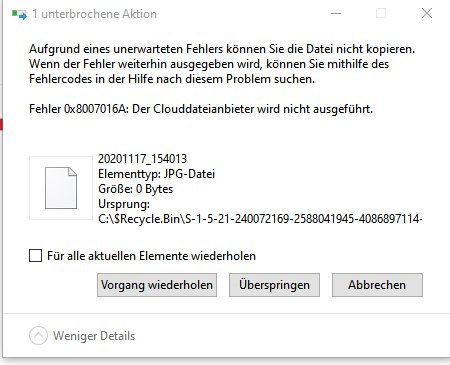
Task: Click the greyed-out maximize window icon
Action: [x=381, y=13]
